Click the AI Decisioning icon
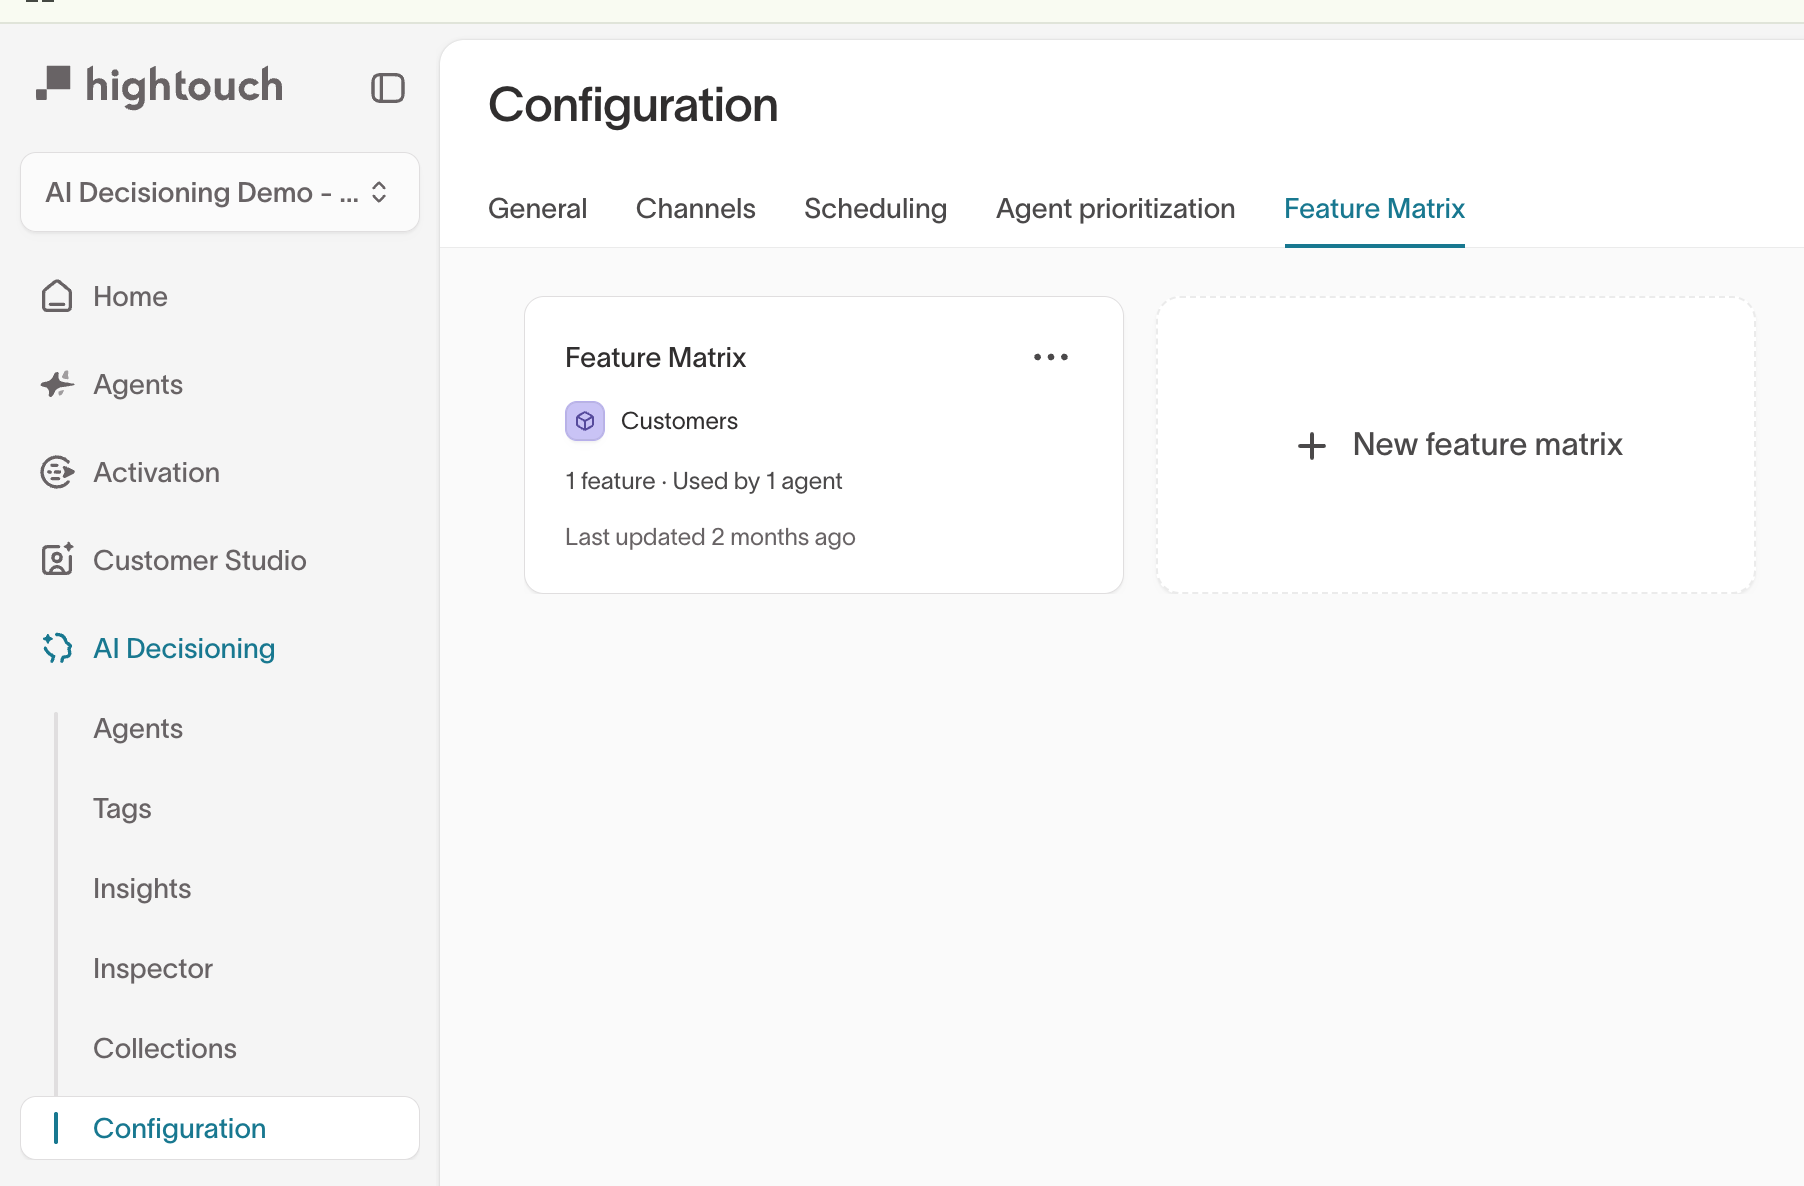 pyautogui.click(x=57, y=648)
